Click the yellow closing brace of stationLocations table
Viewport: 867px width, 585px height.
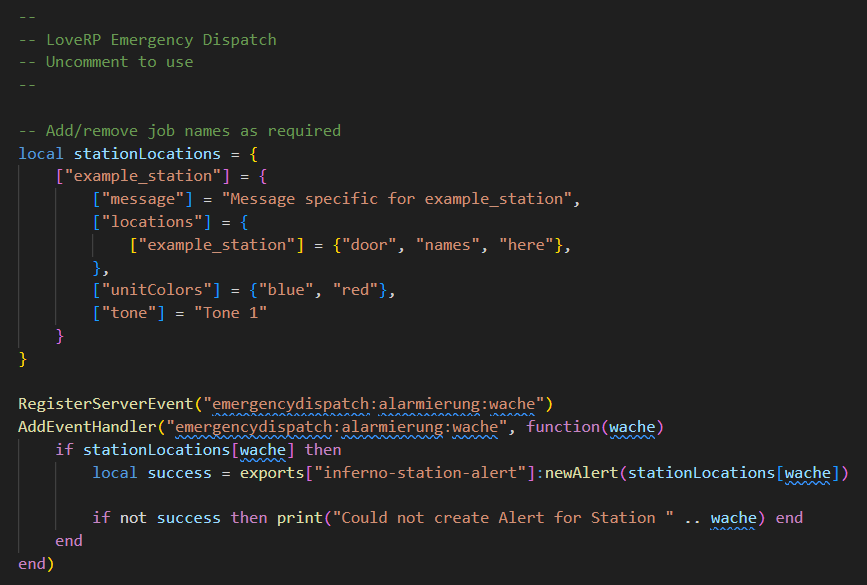tap(23, 359)
